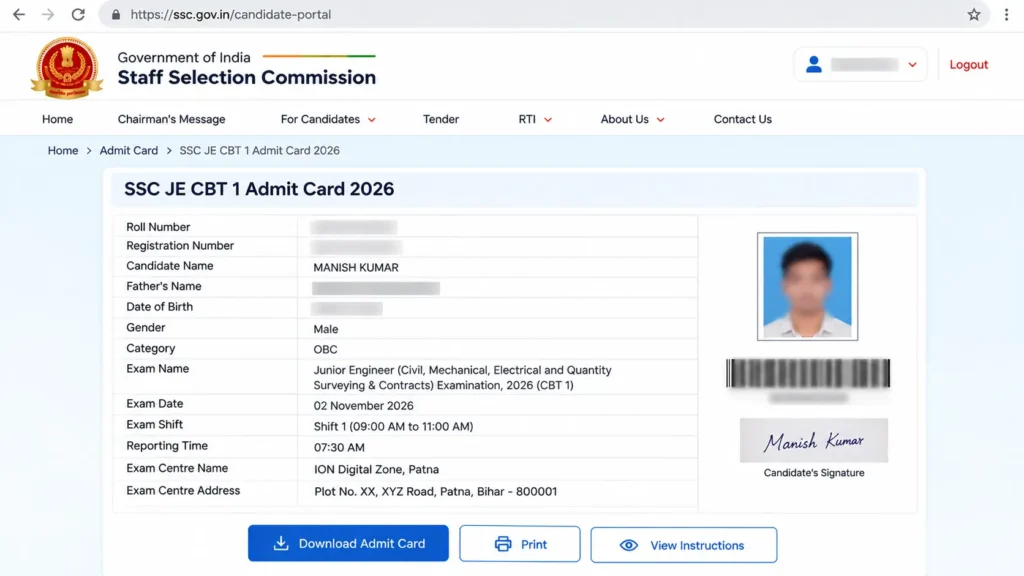Click the blurred username field in header
This screenshot has height=576, width=1024.
[x=865, y=65]
